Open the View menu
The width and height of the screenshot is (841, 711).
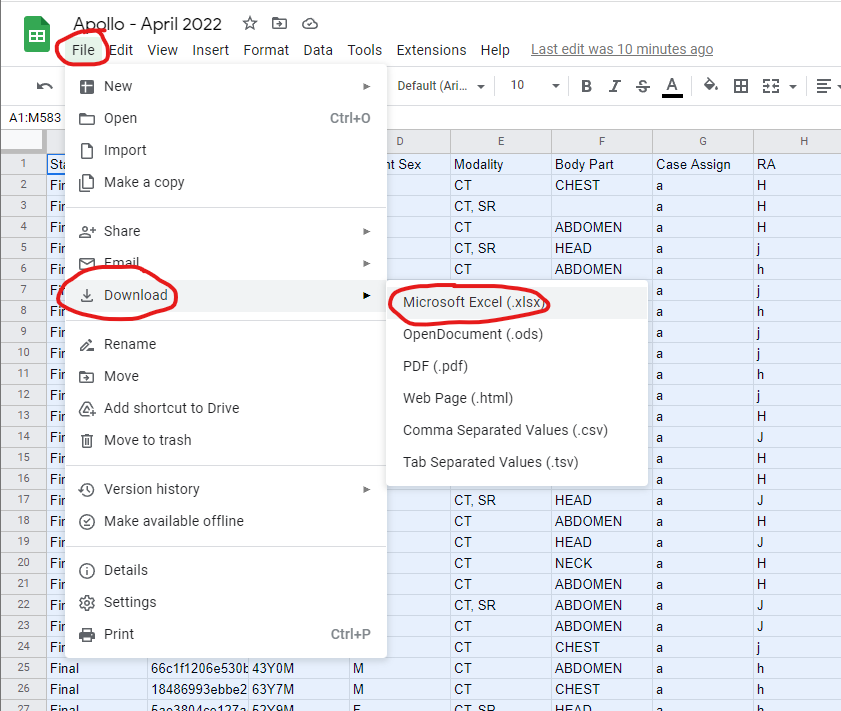[163, 50]
